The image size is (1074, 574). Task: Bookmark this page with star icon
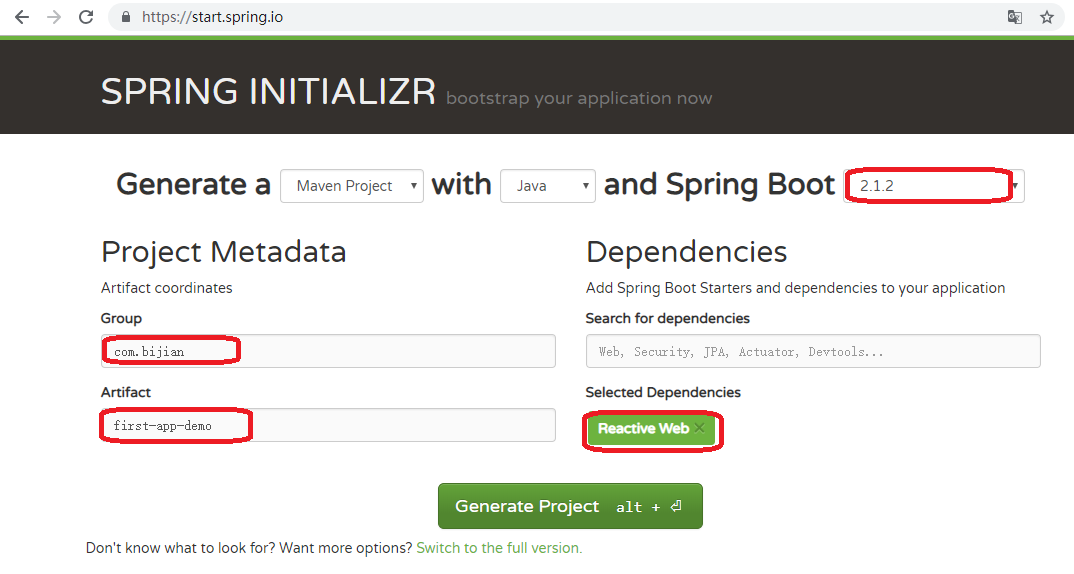[1047, 17]
